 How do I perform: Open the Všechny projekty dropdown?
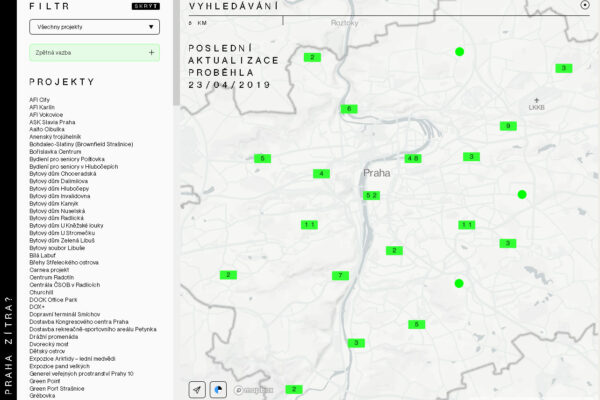click(94, 28)
